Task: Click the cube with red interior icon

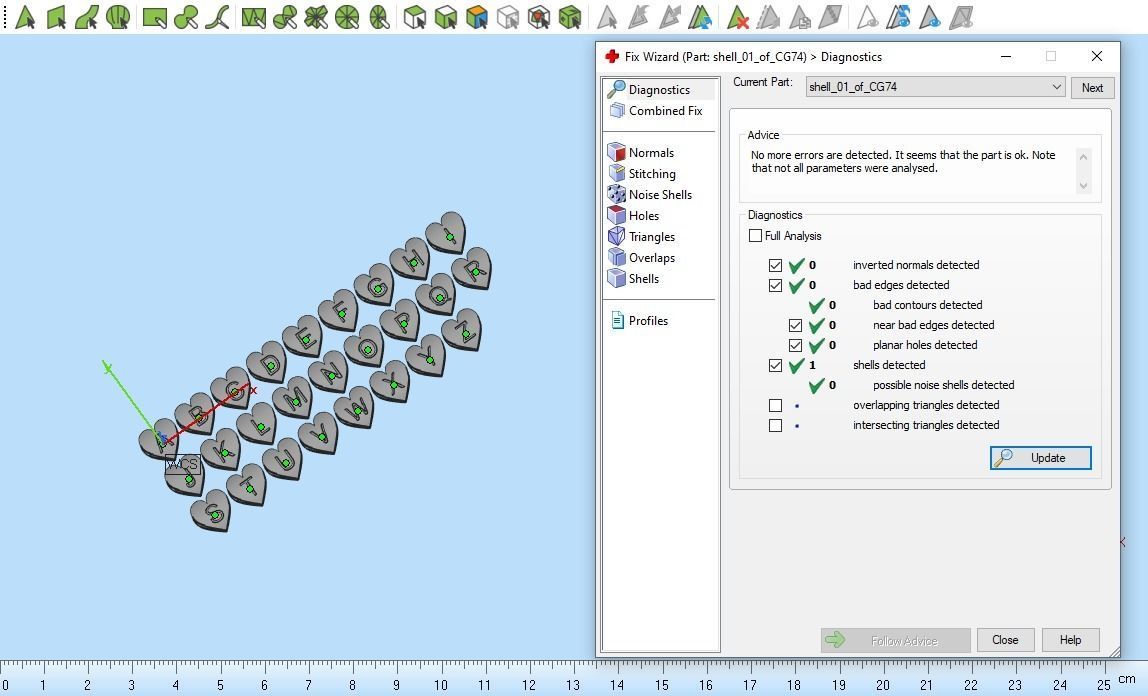Action: [539, 16]
